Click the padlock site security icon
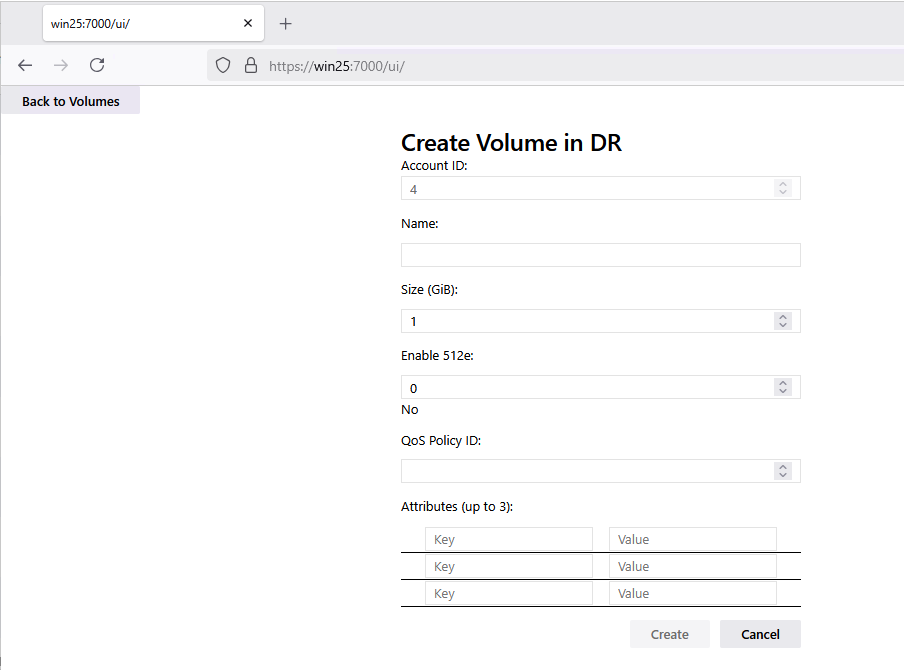Viewport: 904px width, 670px height. click(250, 65)
